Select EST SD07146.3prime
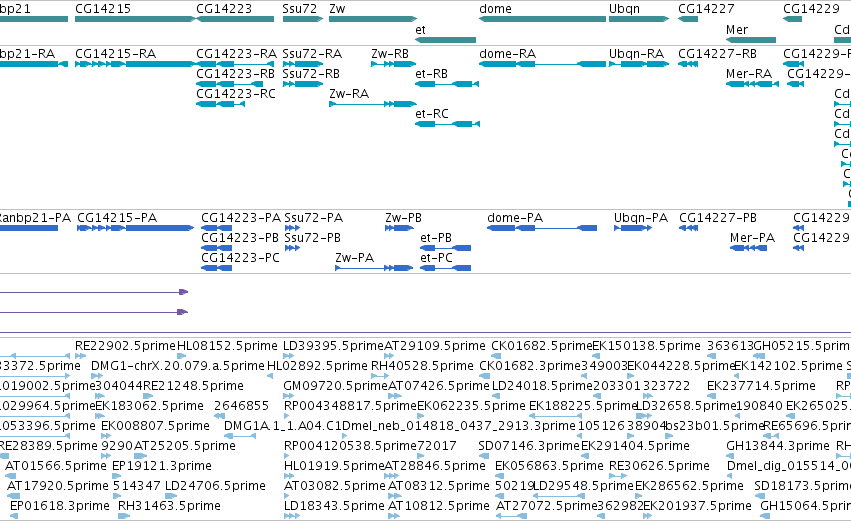The width and height of the screenshot is (851, 521). click(484, 456)
